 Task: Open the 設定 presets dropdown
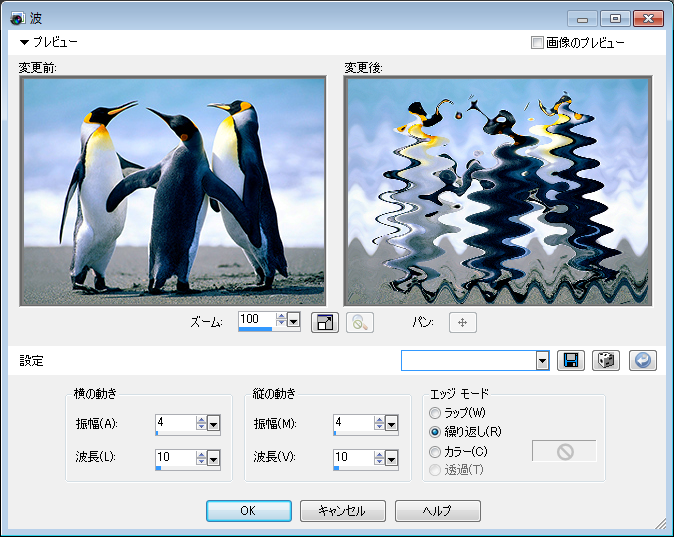pos(542,360)
